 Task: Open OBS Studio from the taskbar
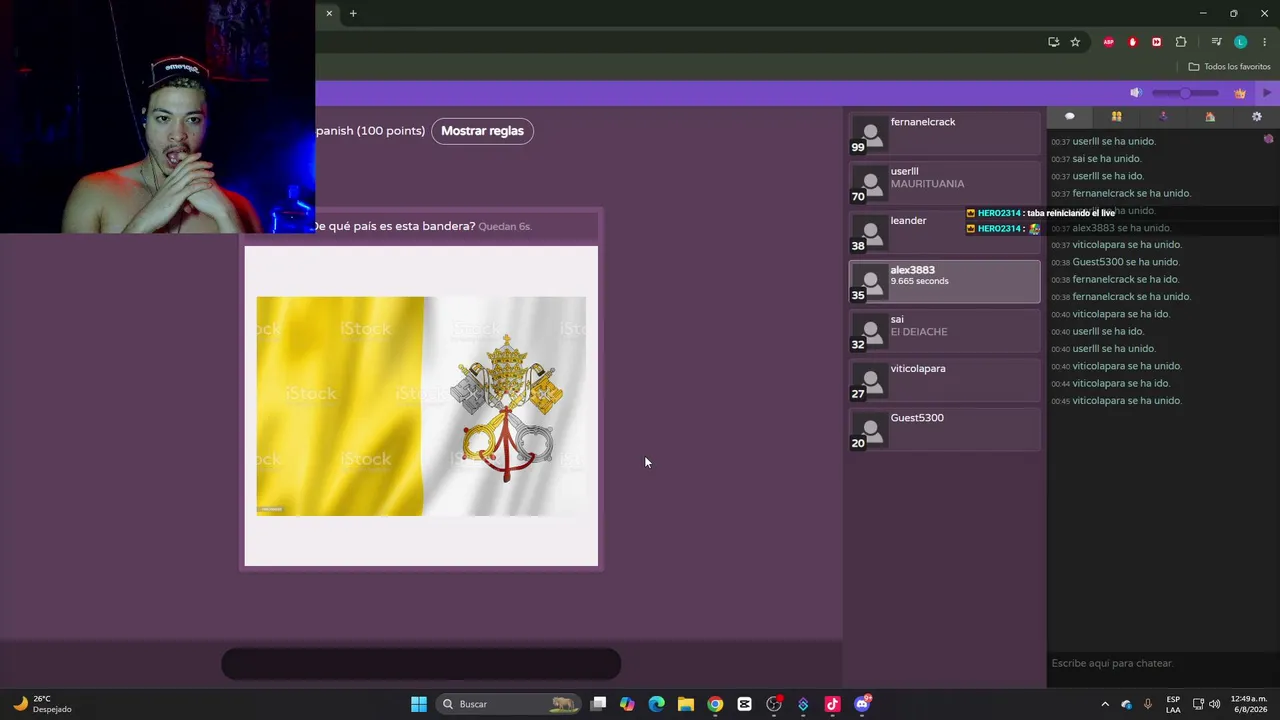tap(774, 704)
